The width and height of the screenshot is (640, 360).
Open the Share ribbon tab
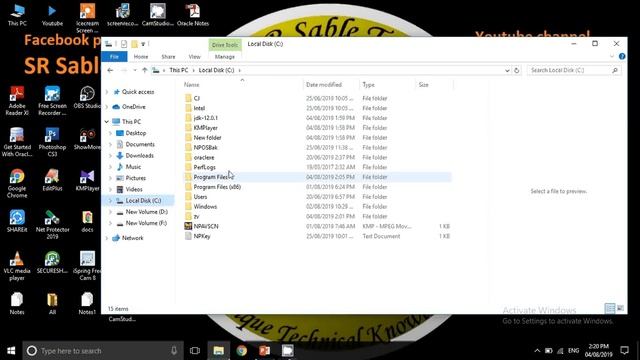click(168, 57)
